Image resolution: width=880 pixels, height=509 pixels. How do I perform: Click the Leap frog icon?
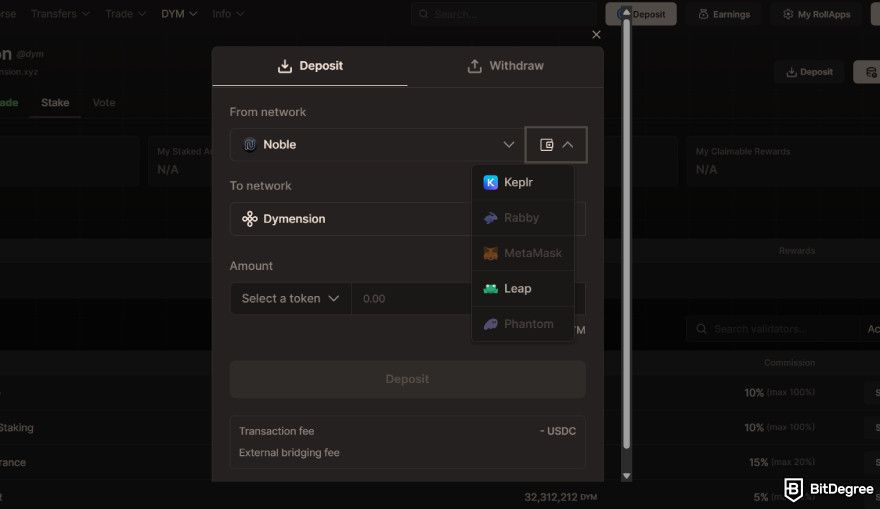pos(491,288)
